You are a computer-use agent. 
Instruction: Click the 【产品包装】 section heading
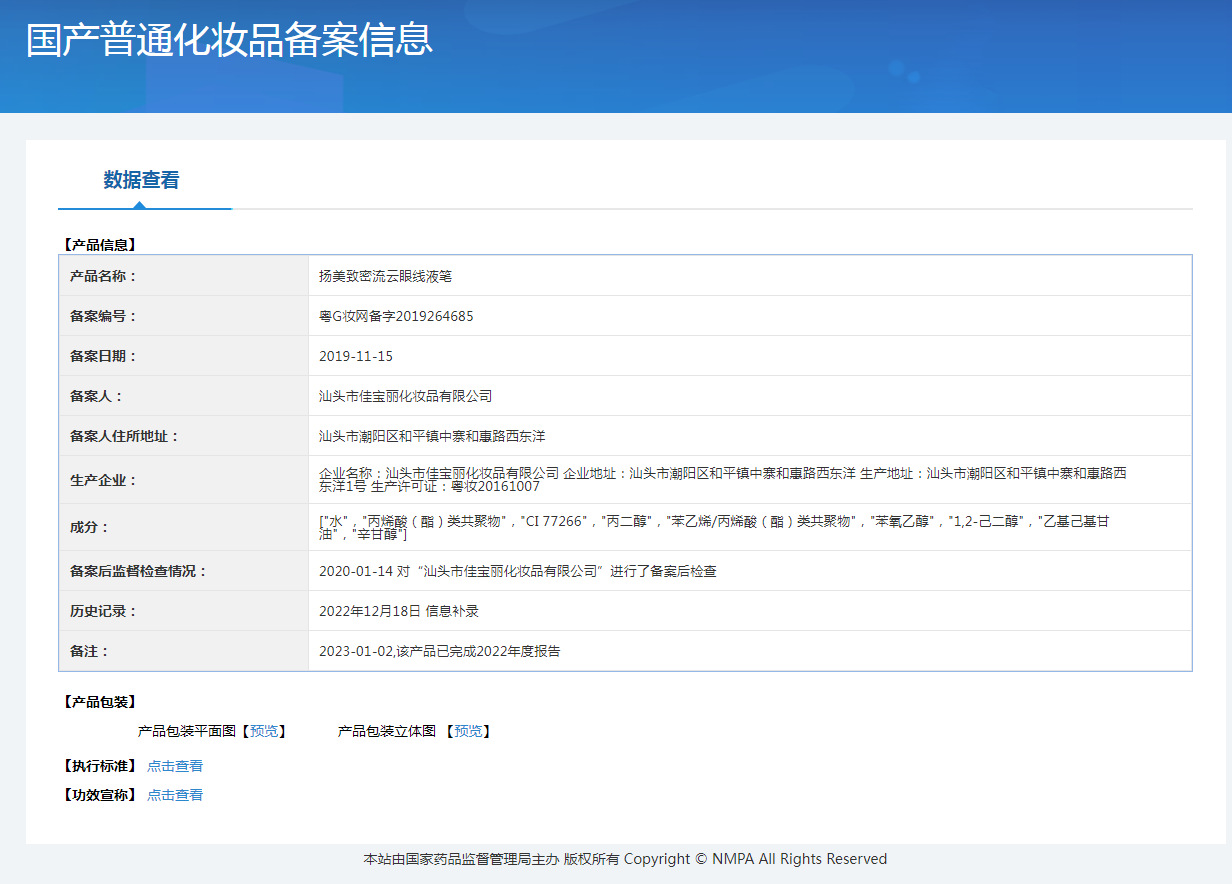point(98,702)
